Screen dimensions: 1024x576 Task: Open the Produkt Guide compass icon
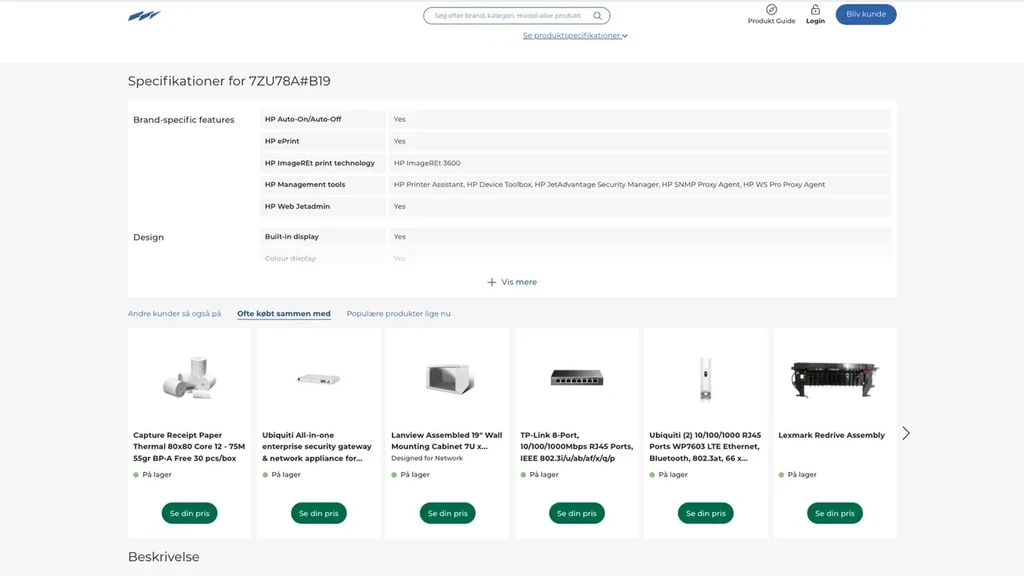point(771,9)
